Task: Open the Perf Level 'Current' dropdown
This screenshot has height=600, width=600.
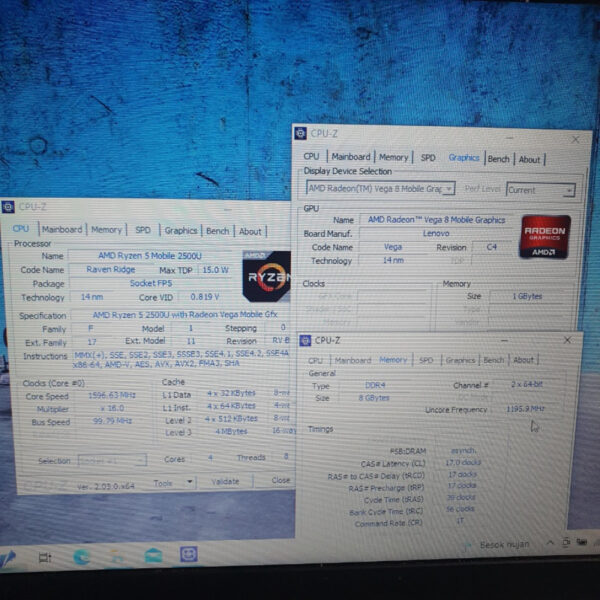Action: pos(541,190)
